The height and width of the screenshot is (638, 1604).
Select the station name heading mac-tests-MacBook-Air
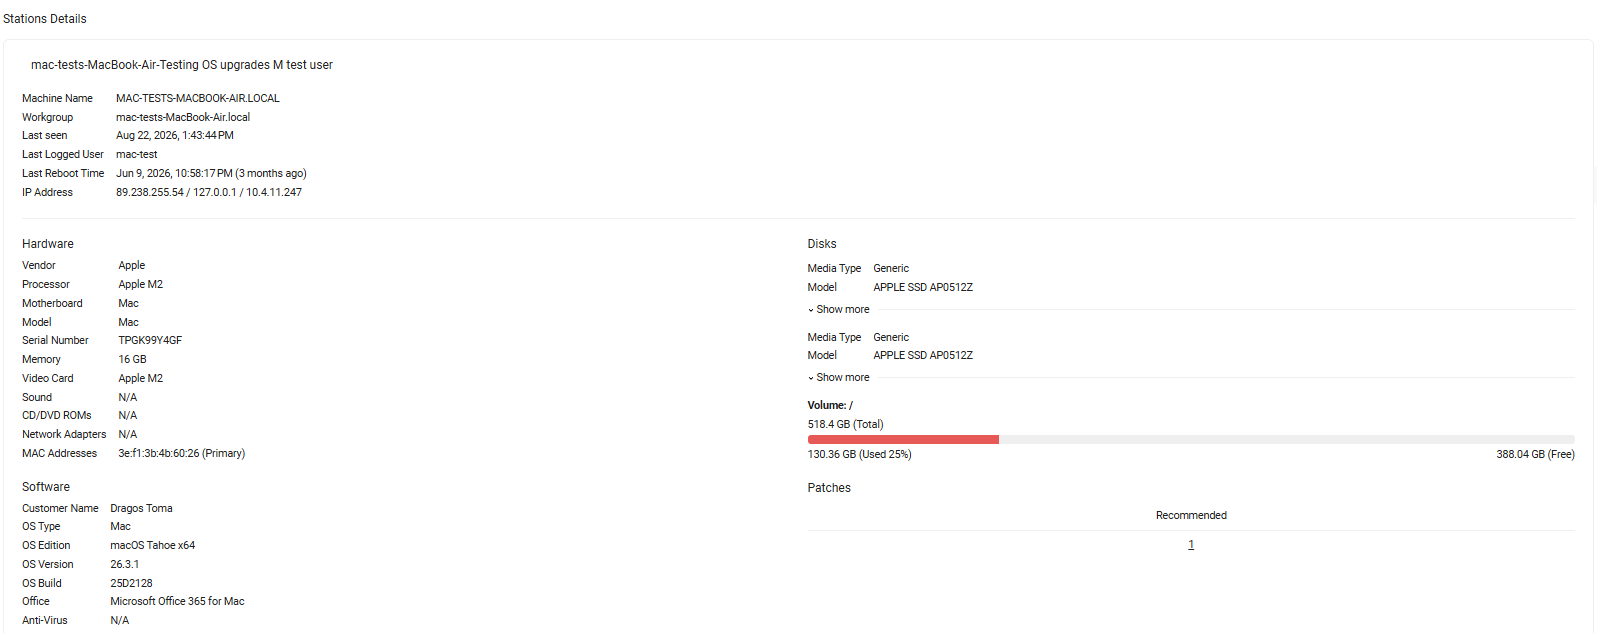182,65
